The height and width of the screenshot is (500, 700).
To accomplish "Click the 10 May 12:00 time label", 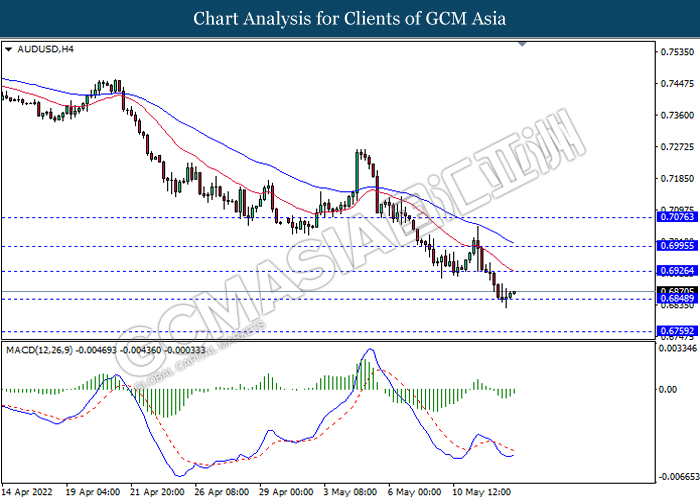I will point(482,492).
